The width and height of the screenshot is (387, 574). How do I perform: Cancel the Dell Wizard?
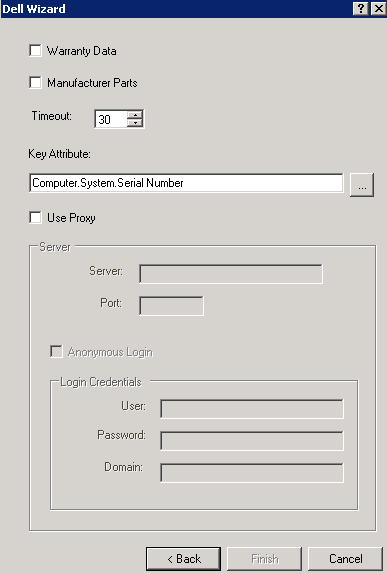345,559
